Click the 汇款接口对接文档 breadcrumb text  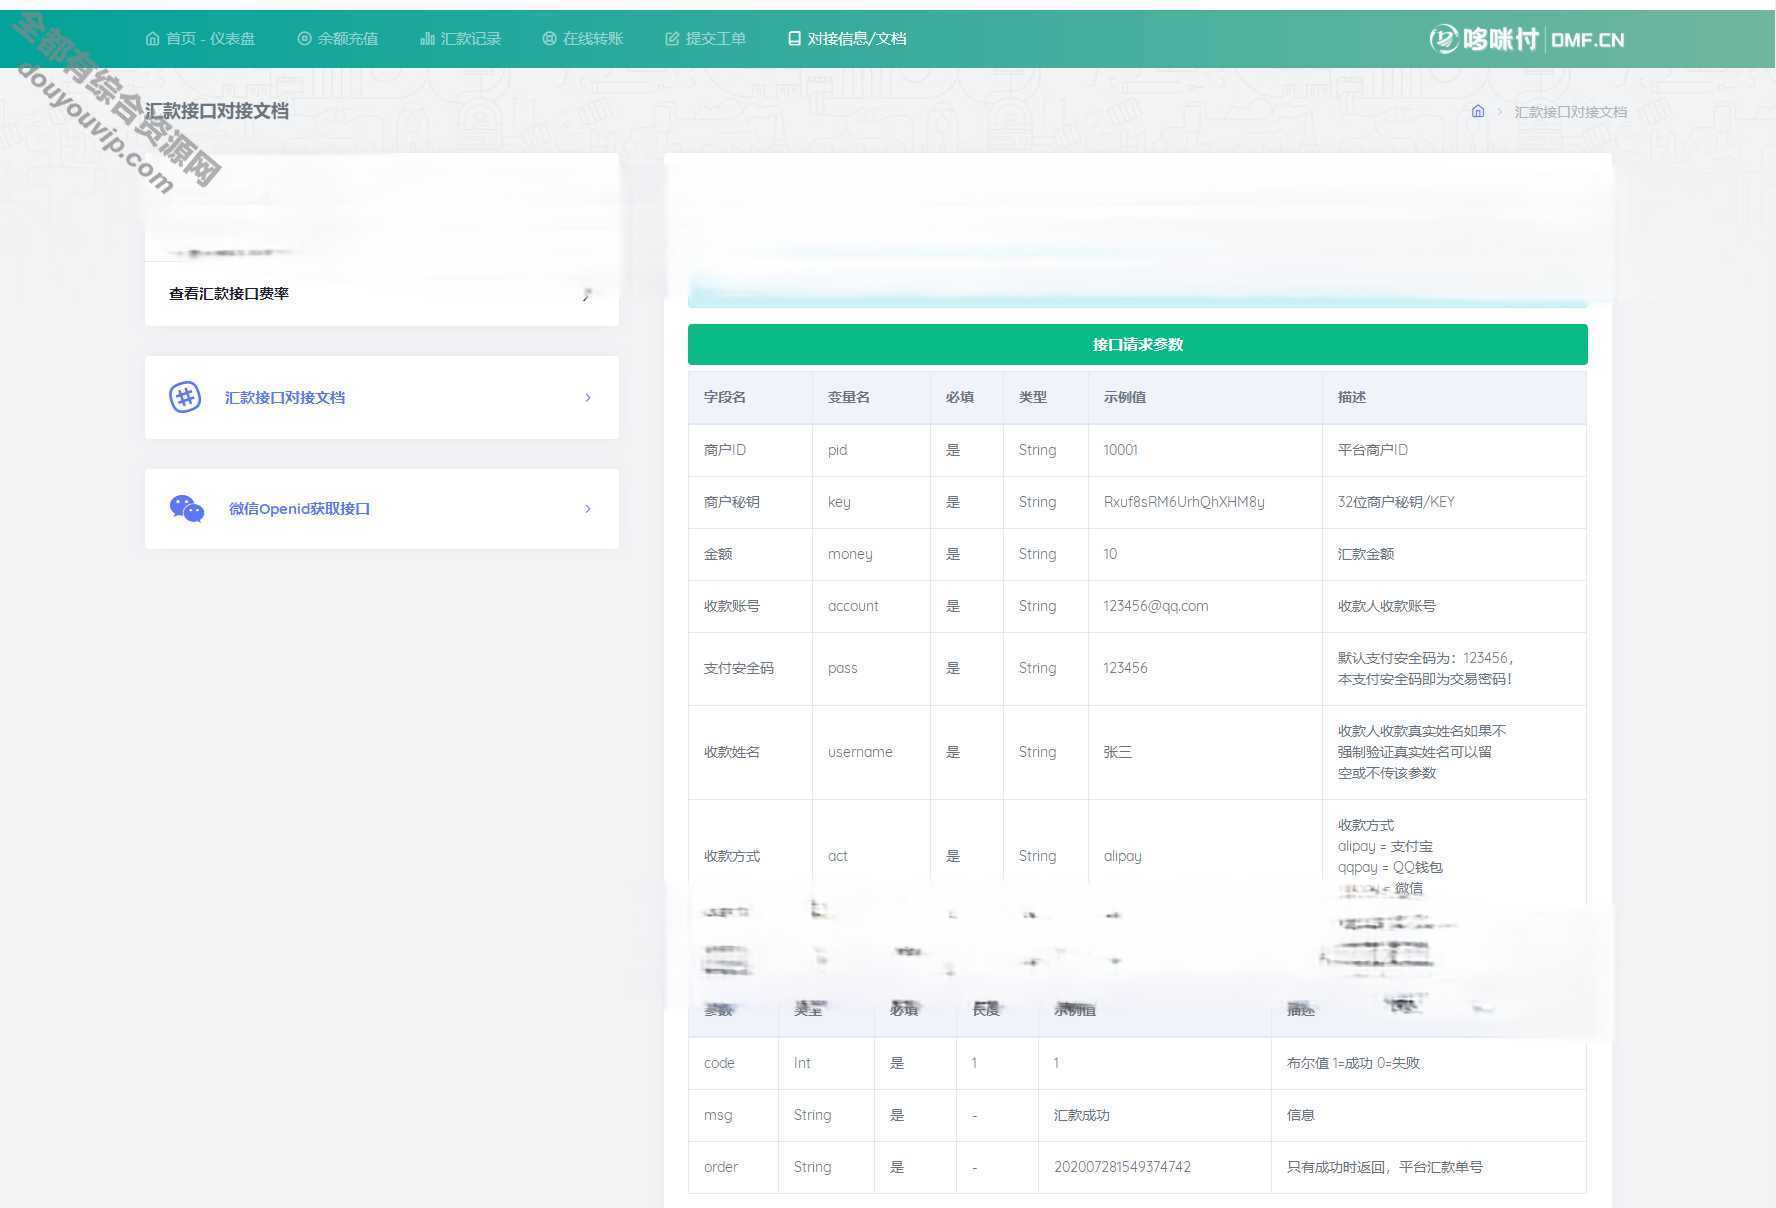click(x=1570, y=112)
